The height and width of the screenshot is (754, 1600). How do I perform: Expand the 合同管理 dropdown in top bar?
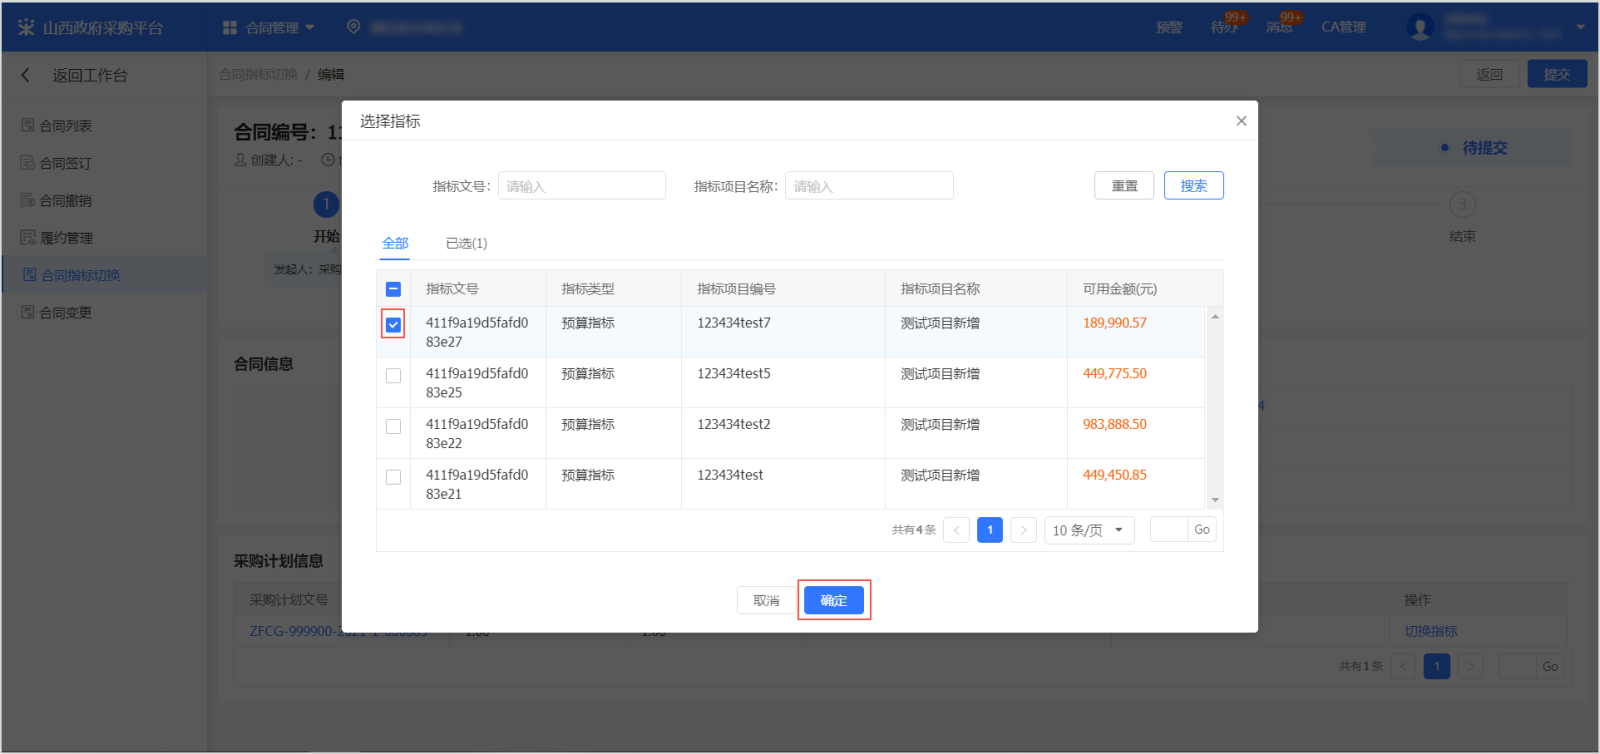click(x=269, y=27)
